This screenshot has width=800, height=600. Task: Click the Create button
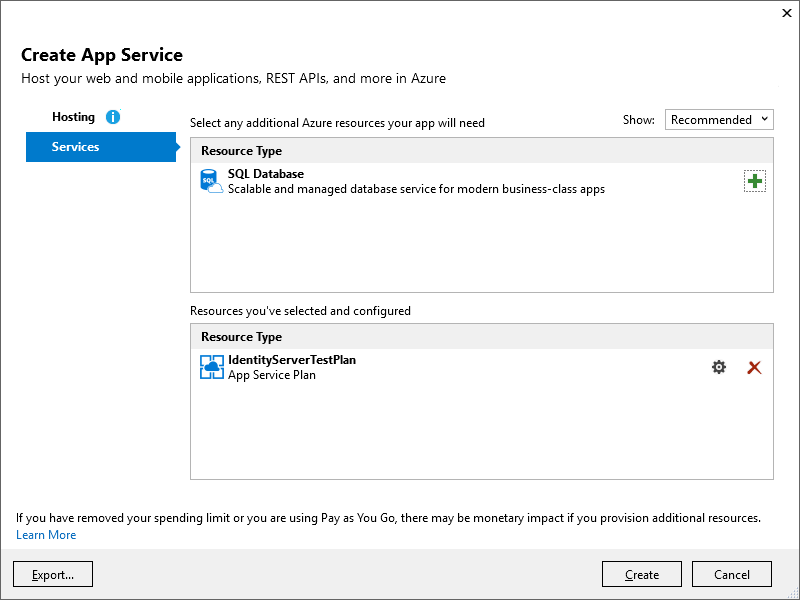click(641, 574)
